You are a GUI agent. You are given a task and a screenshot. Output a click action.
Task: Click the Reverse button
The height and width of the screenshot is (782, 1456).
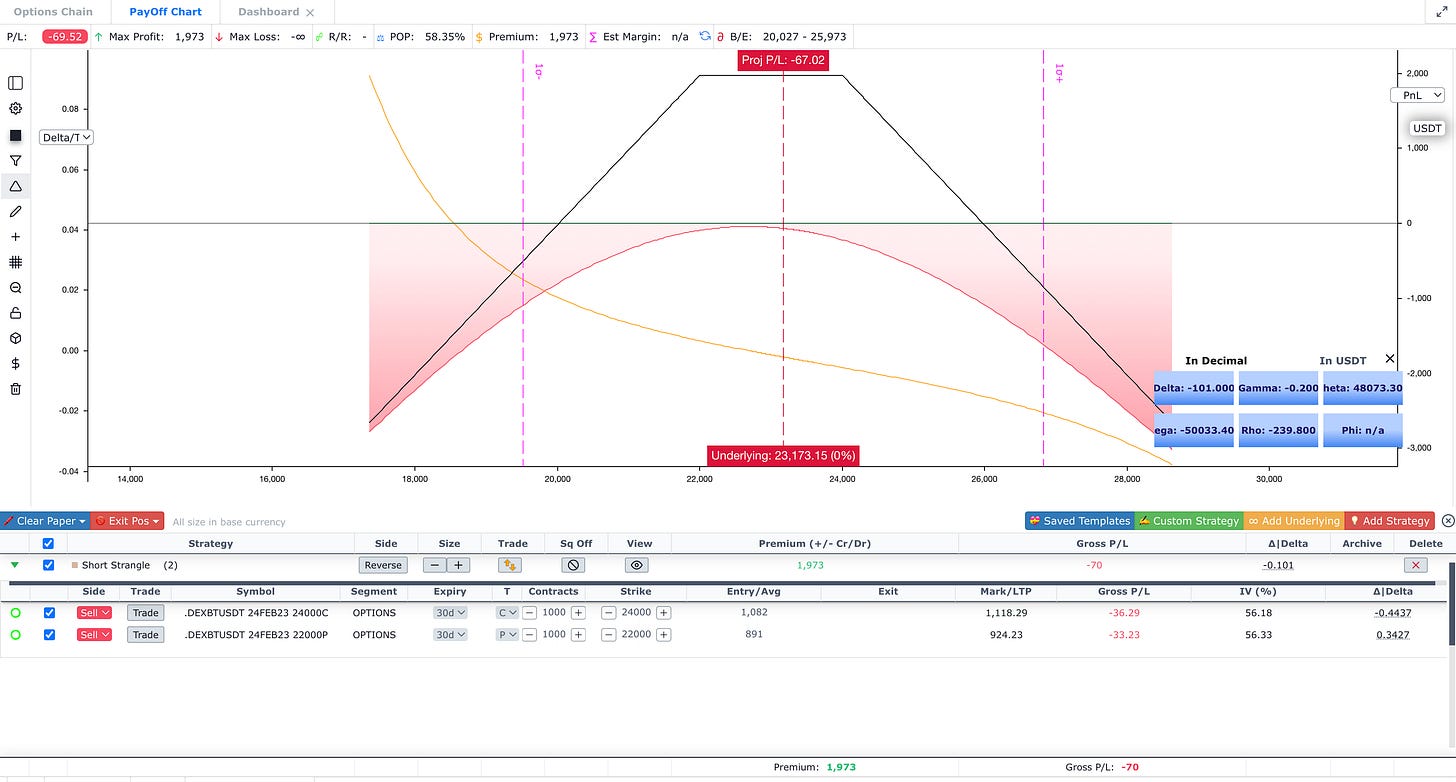click(x=383, y=565)
